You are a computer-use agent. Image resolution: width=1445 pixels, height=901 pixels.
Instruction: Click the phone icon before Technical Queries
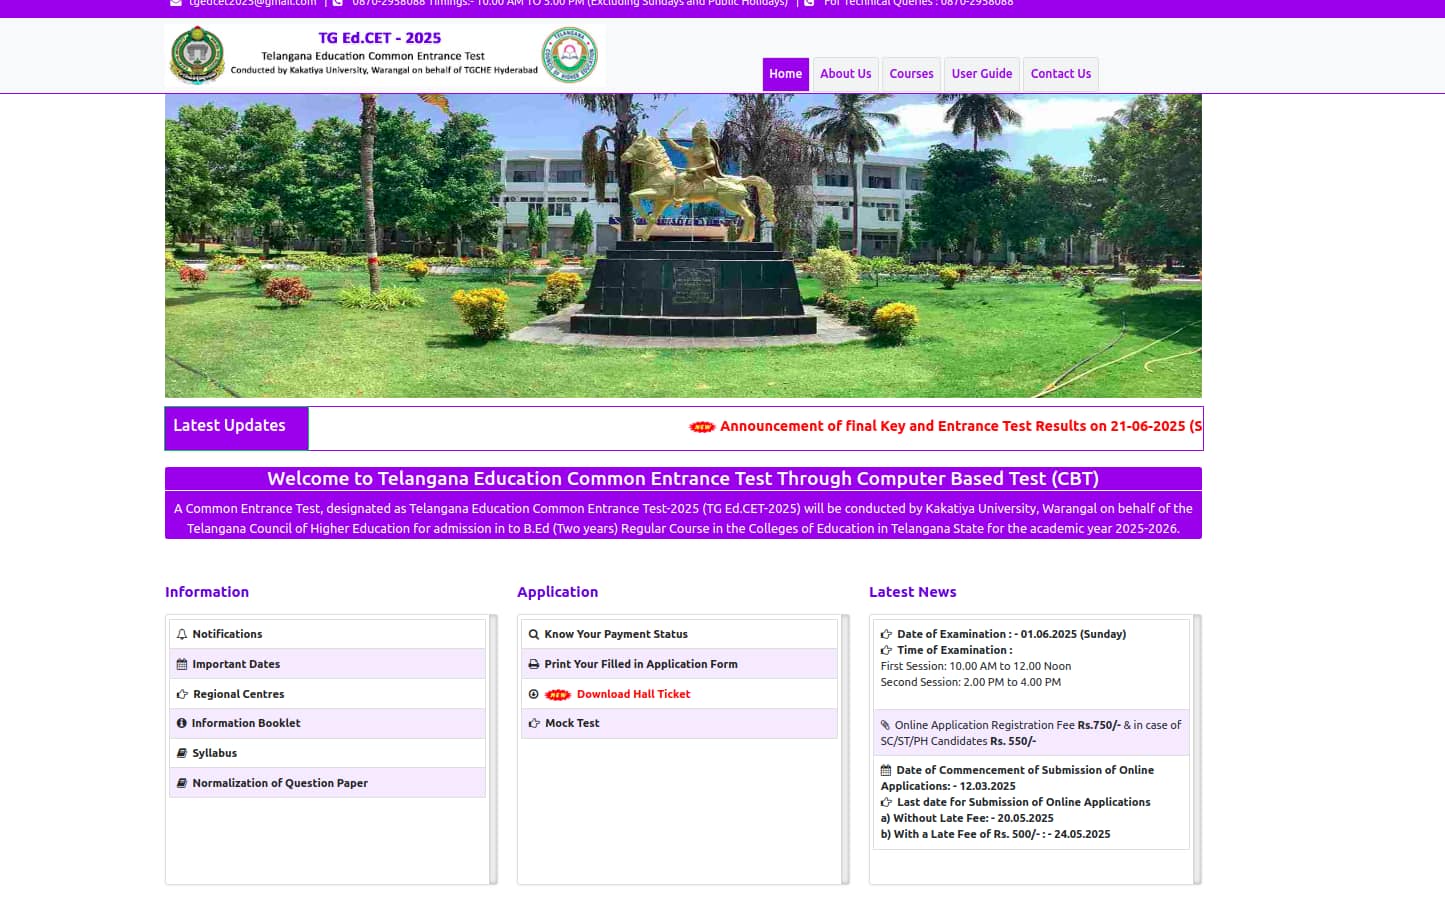point(809,3)
